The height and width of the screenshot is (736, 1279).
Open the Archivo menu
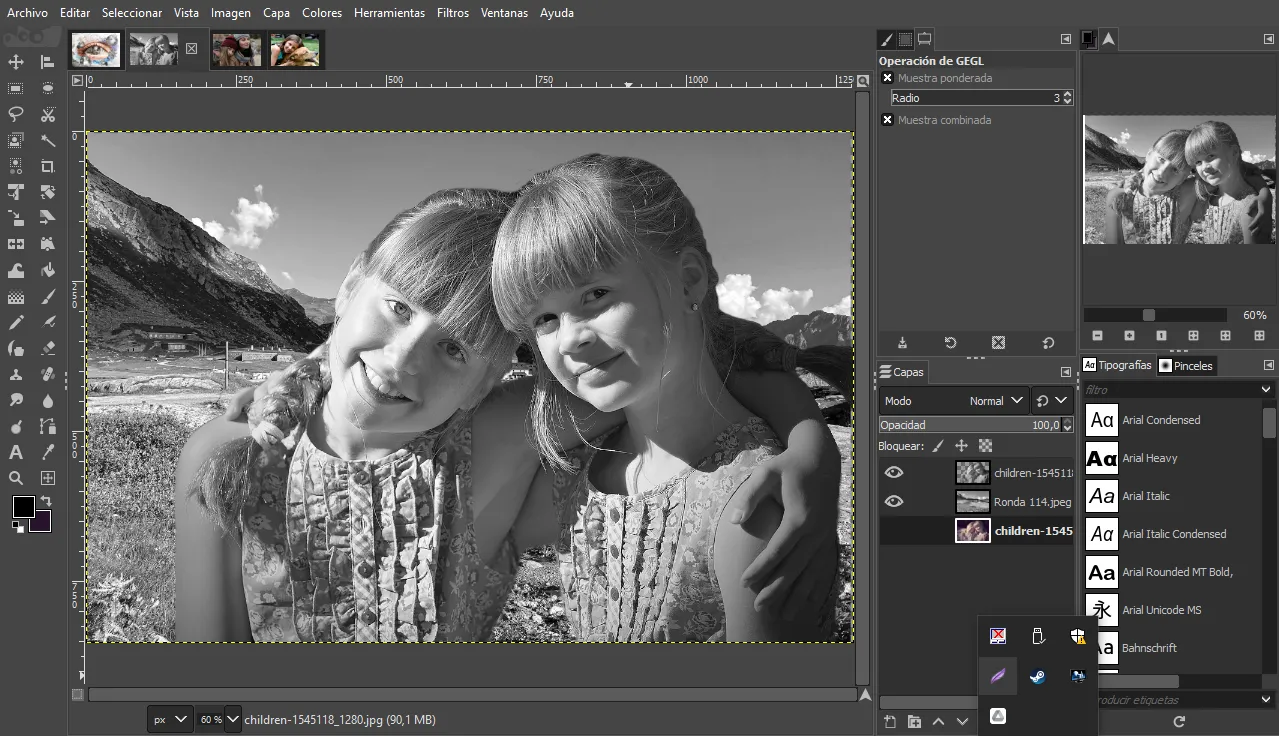tap(27, 13)
